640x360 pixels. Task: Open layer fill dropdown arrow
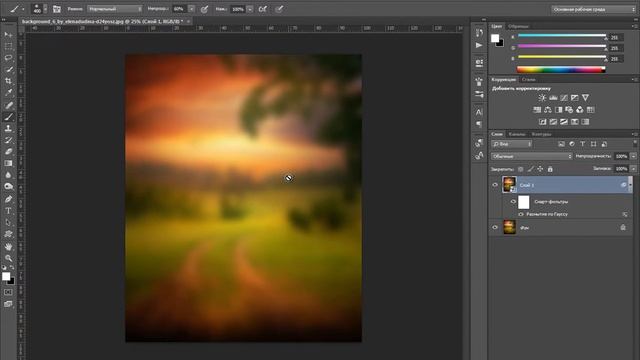click(633, 169)
